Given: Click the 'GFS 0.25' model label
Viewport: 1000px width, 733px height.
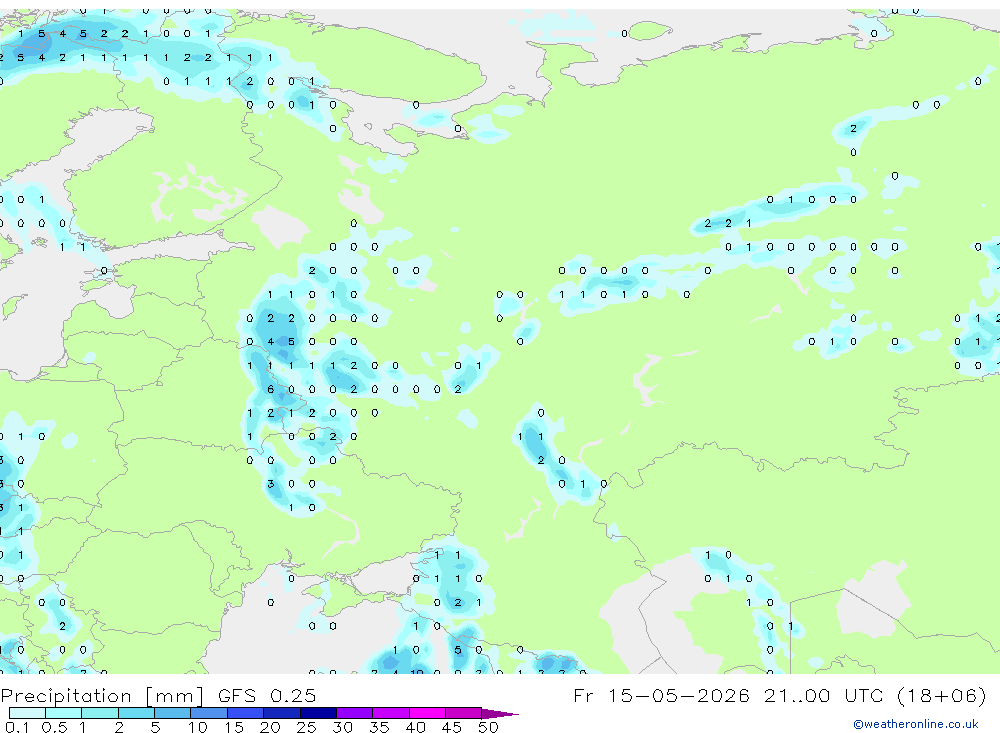Looking at the screenshot, I should pyautogui.click(x=267, y=695).
